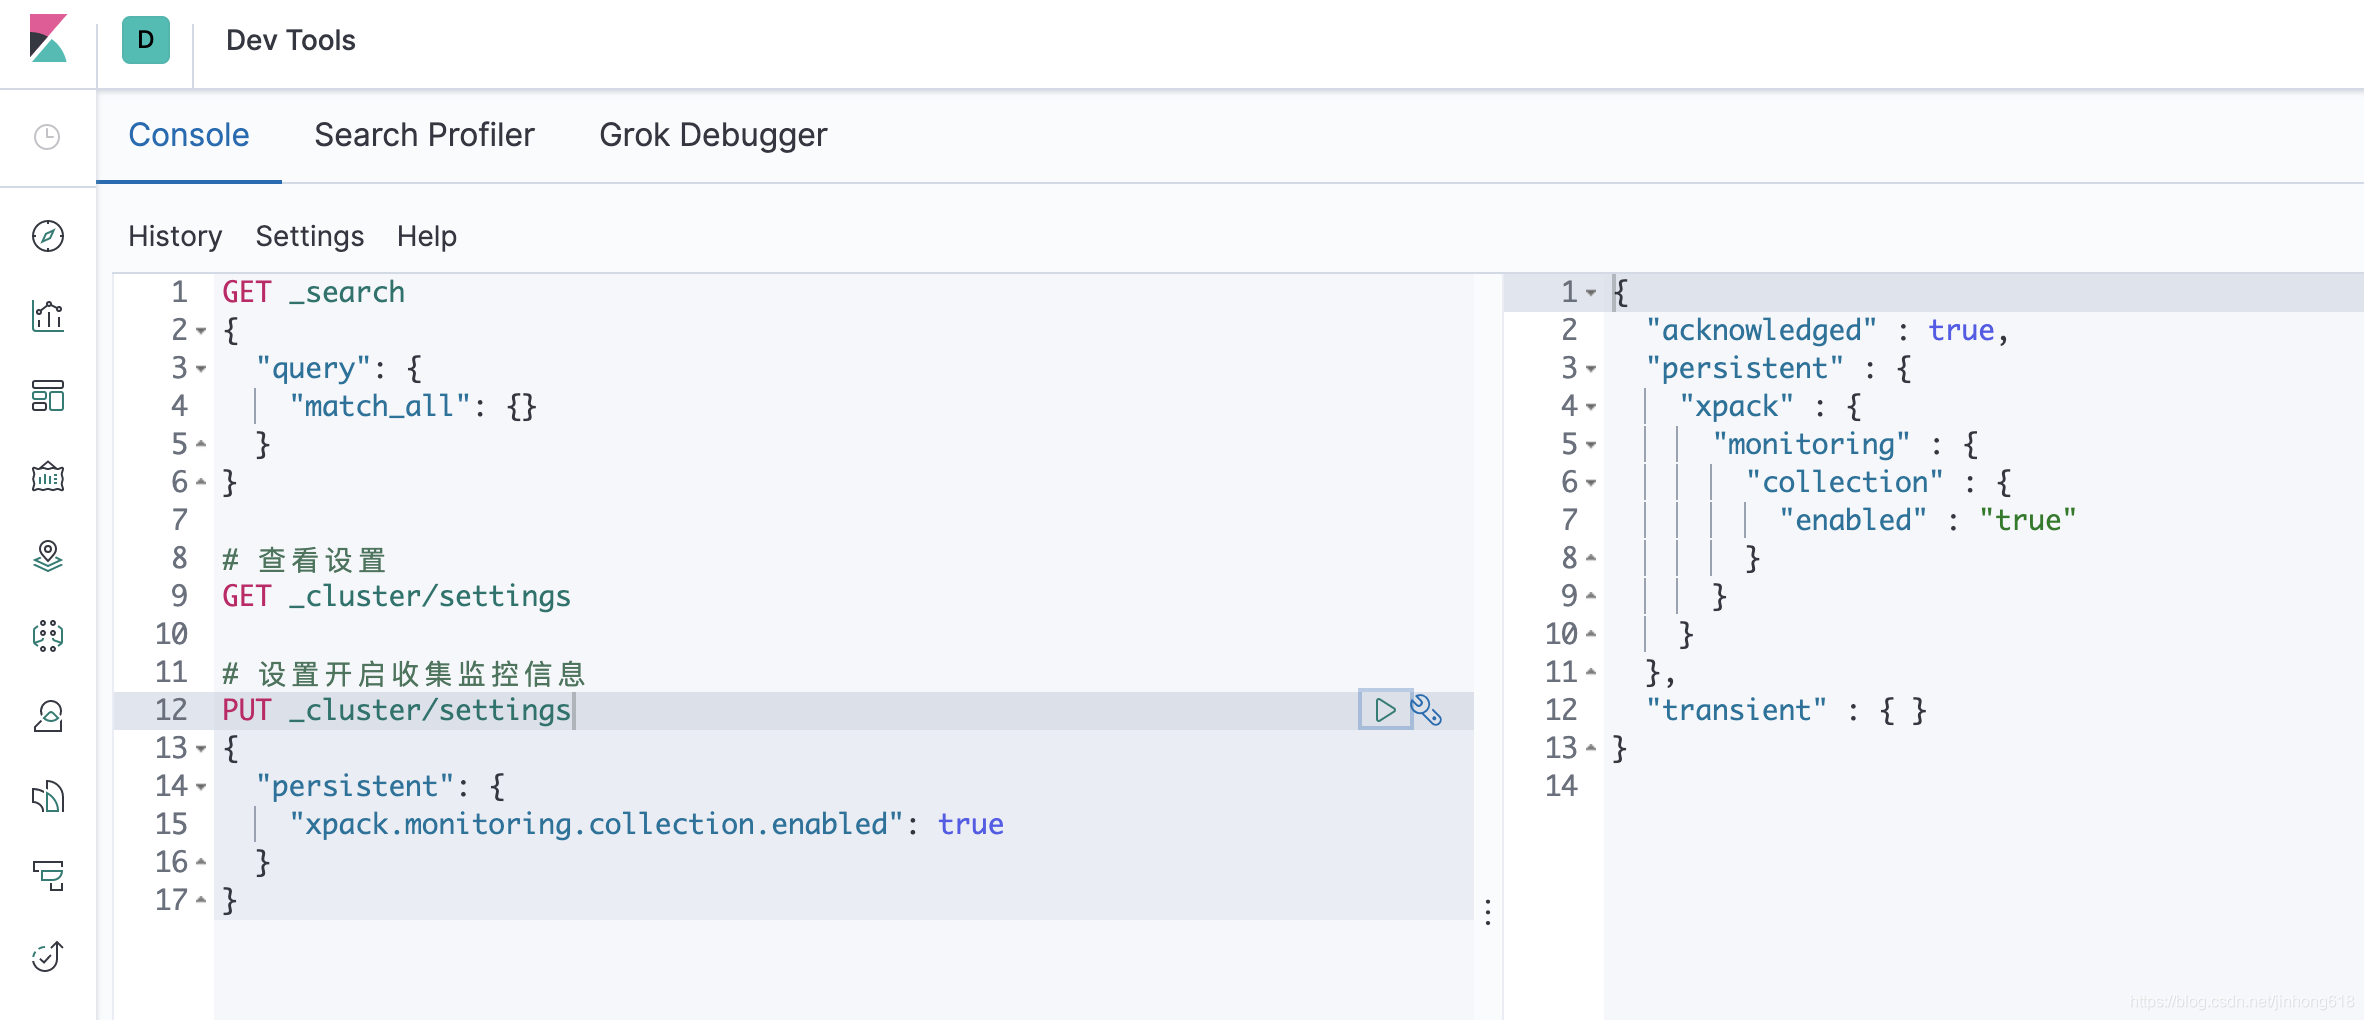Open console History

click(175, 236)
